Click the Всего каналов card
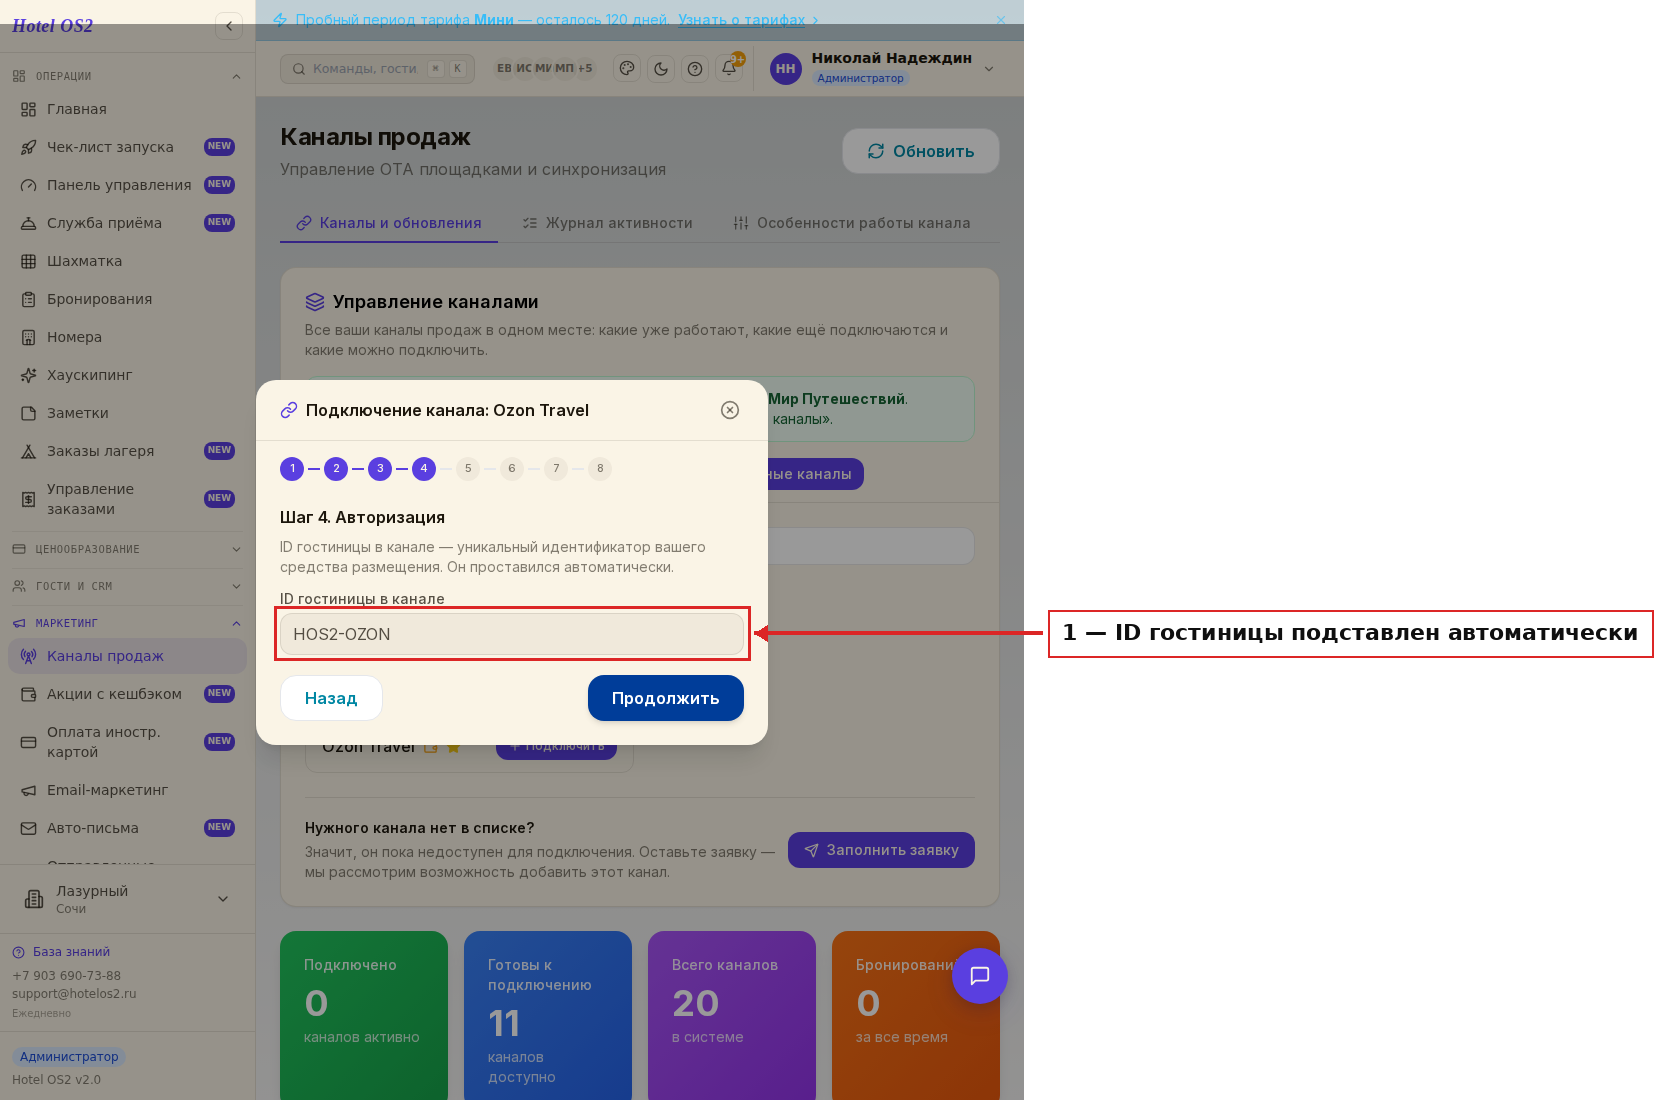The height and width of the screenshot is (1100, 1677). click(732, 1015)
